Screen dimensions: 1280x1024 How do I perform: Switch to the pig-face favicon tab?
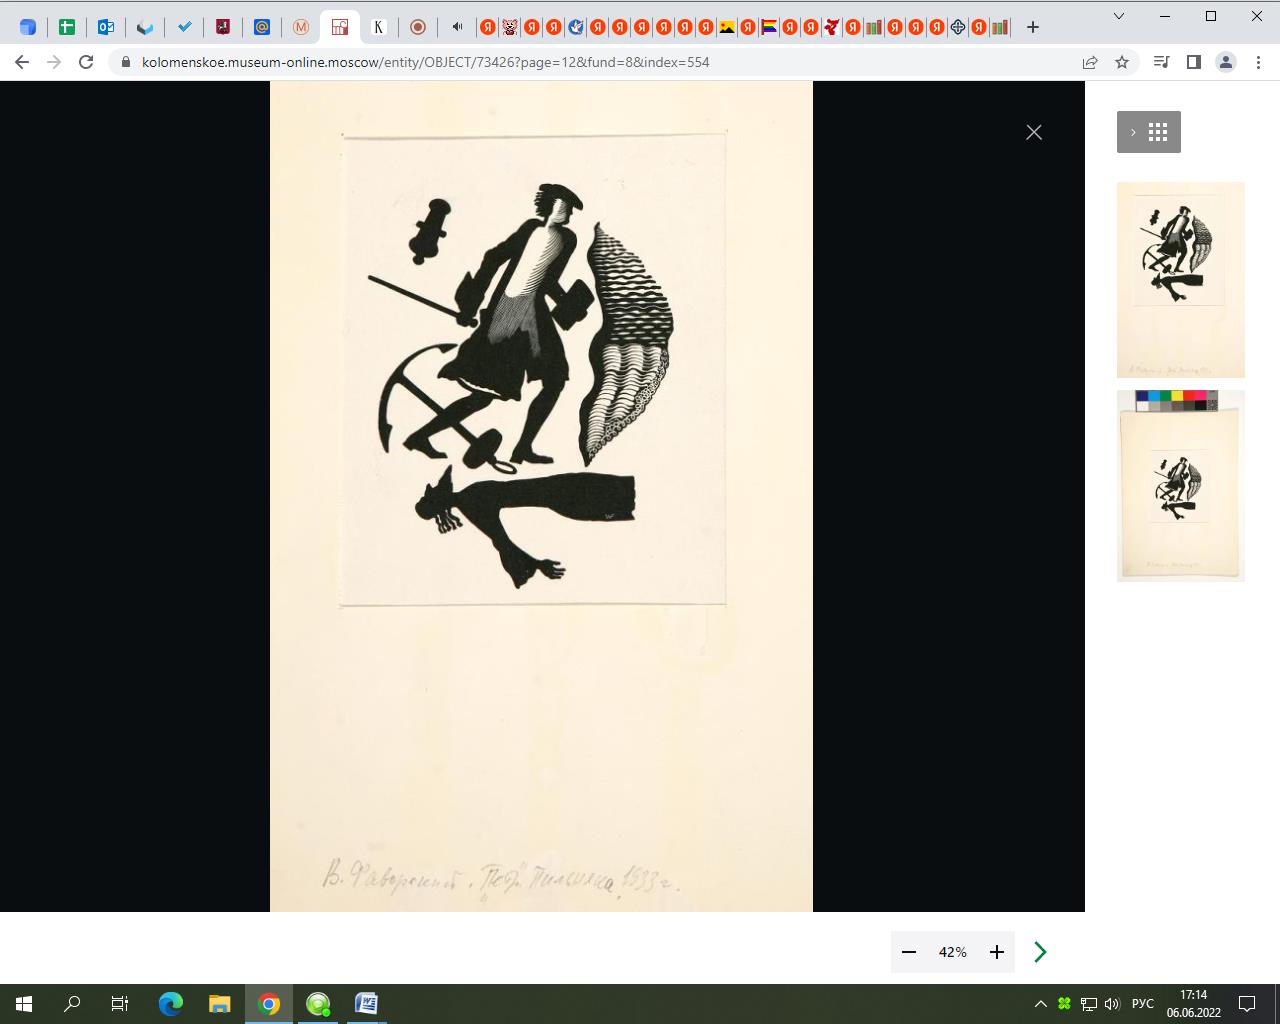(509, 27)
